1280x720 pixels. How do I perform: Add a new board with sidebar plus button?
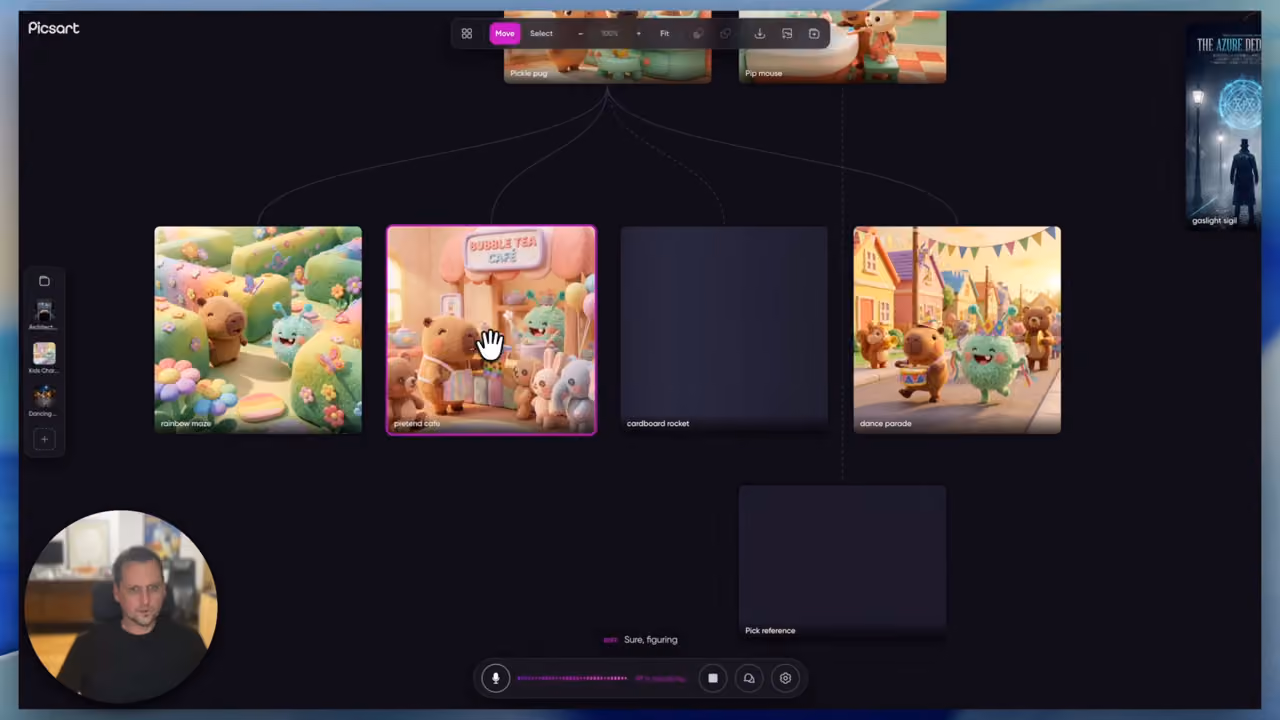pyautogui.click(x=44, y=439)
